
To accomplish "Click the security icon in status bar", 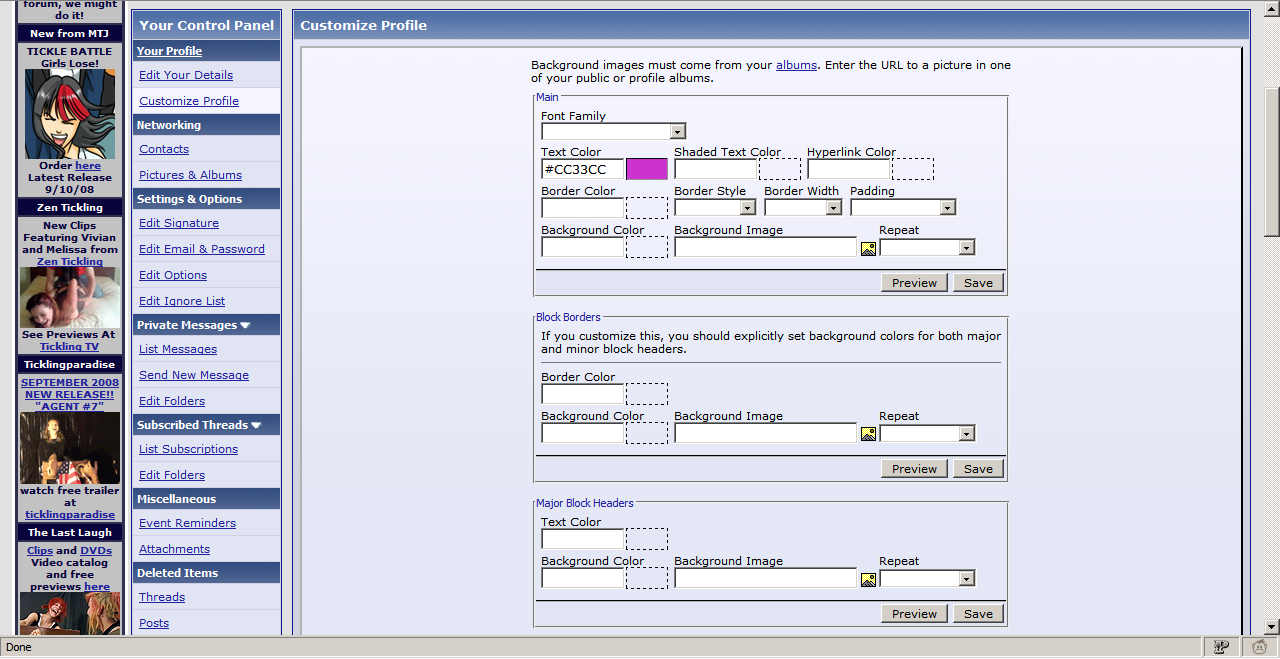I will coord(1221,647).
